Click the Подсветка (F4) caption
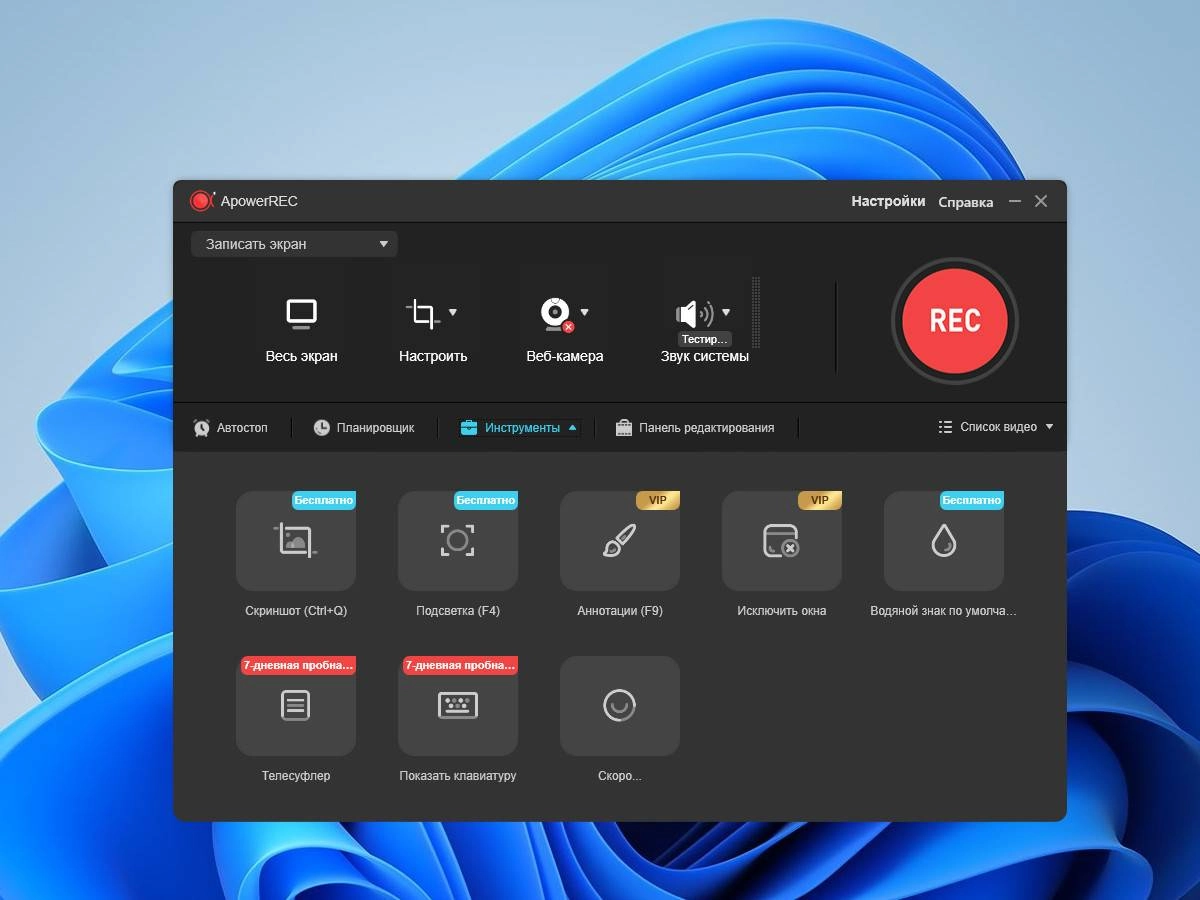This screenshot has height=900, width=1200. (x=458, y=610)
